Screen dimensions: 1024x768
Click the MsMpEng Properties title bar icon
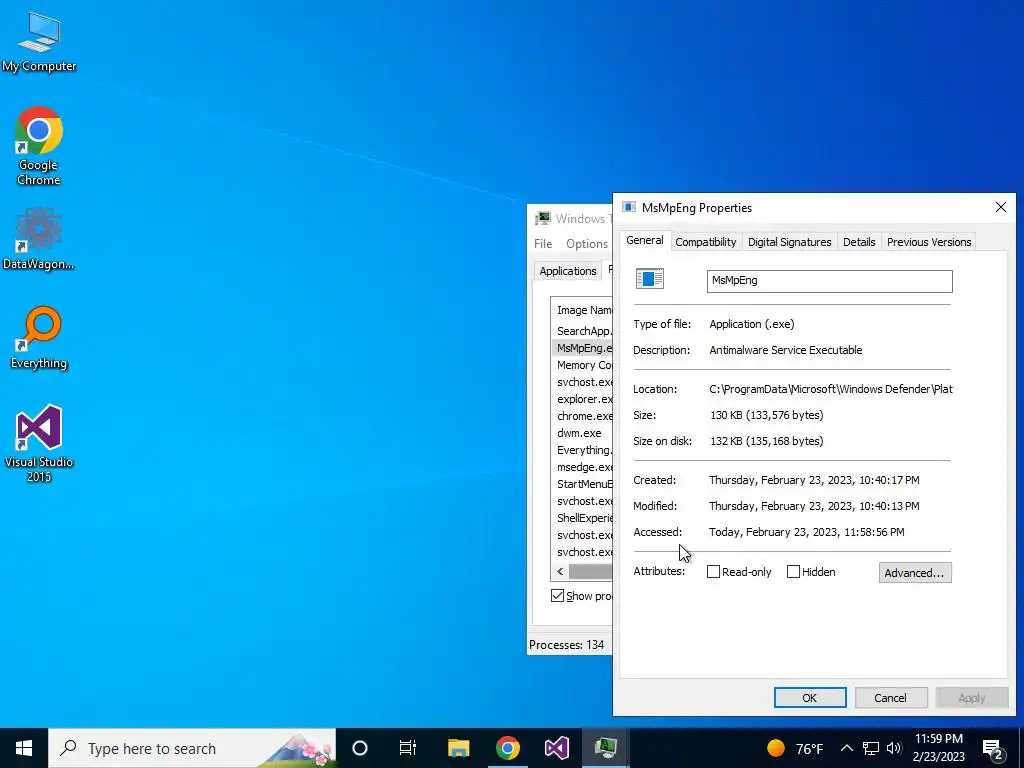(x=629, y=207)
